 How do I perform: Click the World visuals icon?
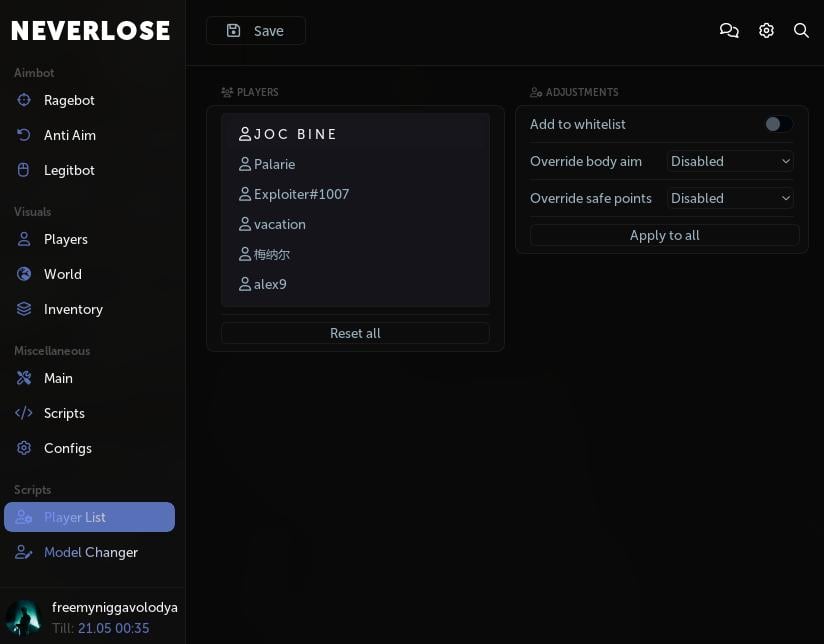(24, 274)
